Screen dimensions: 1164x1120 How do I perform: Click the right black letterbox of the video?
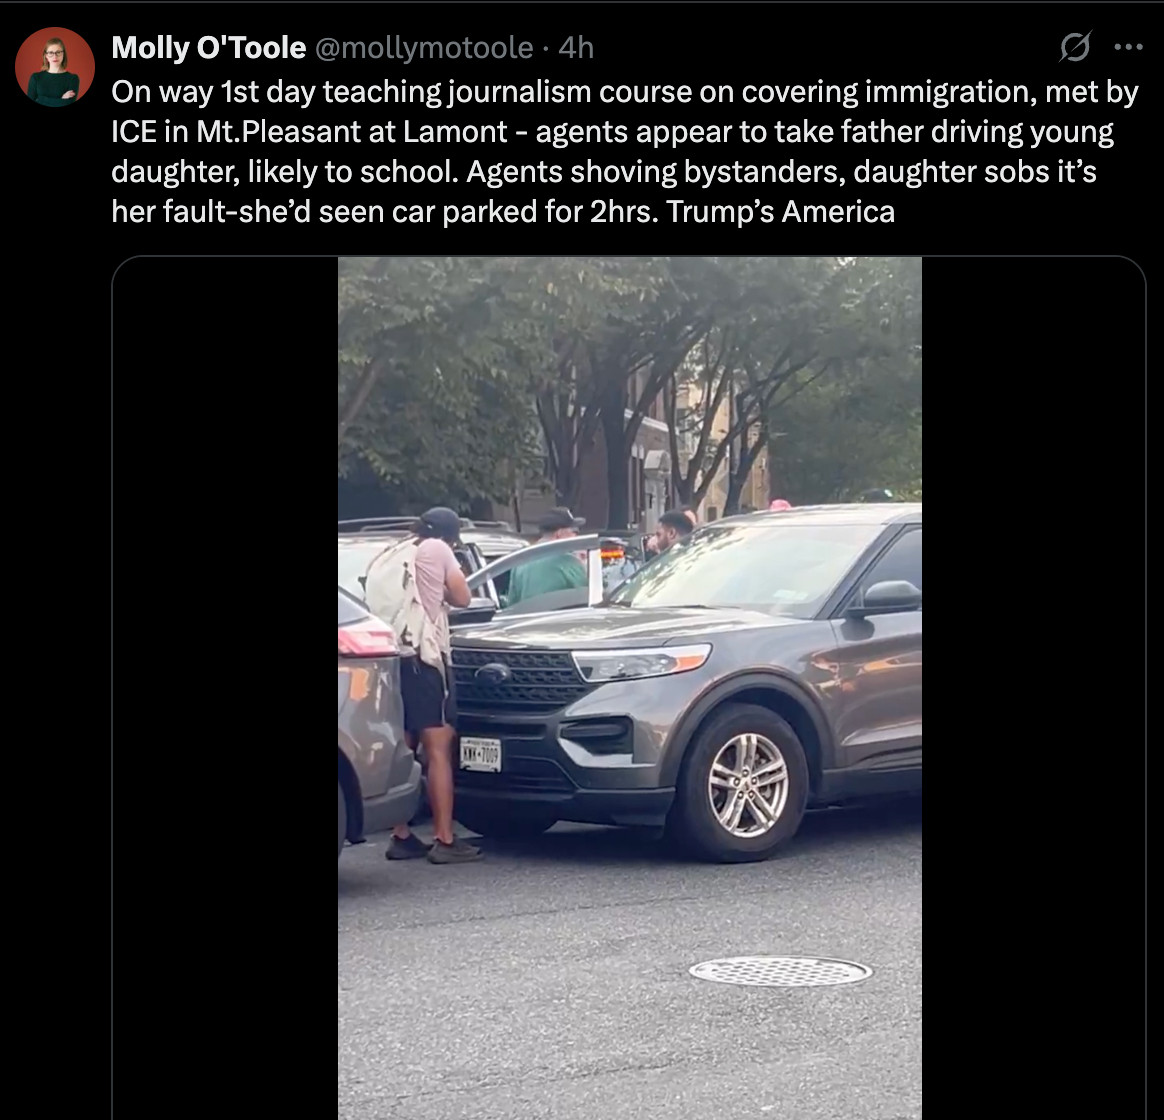(x=1033, y=688)
